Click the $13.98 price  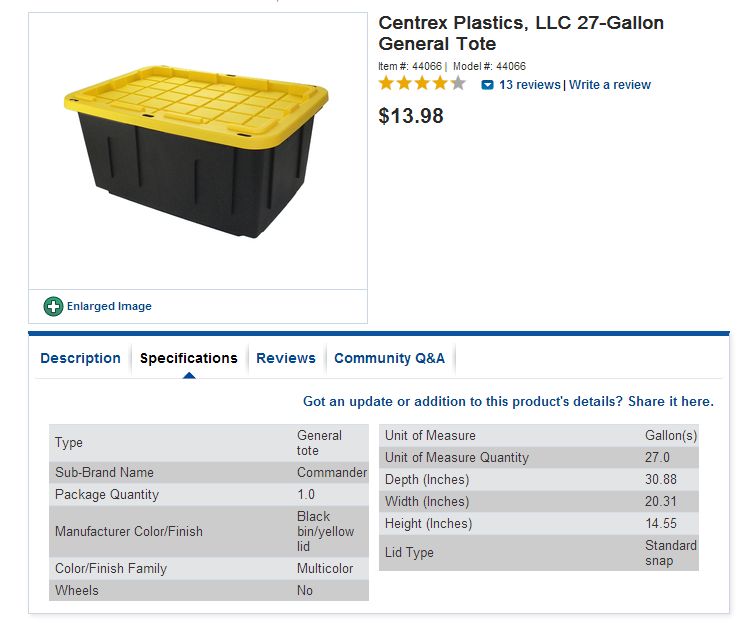[411, 116]
